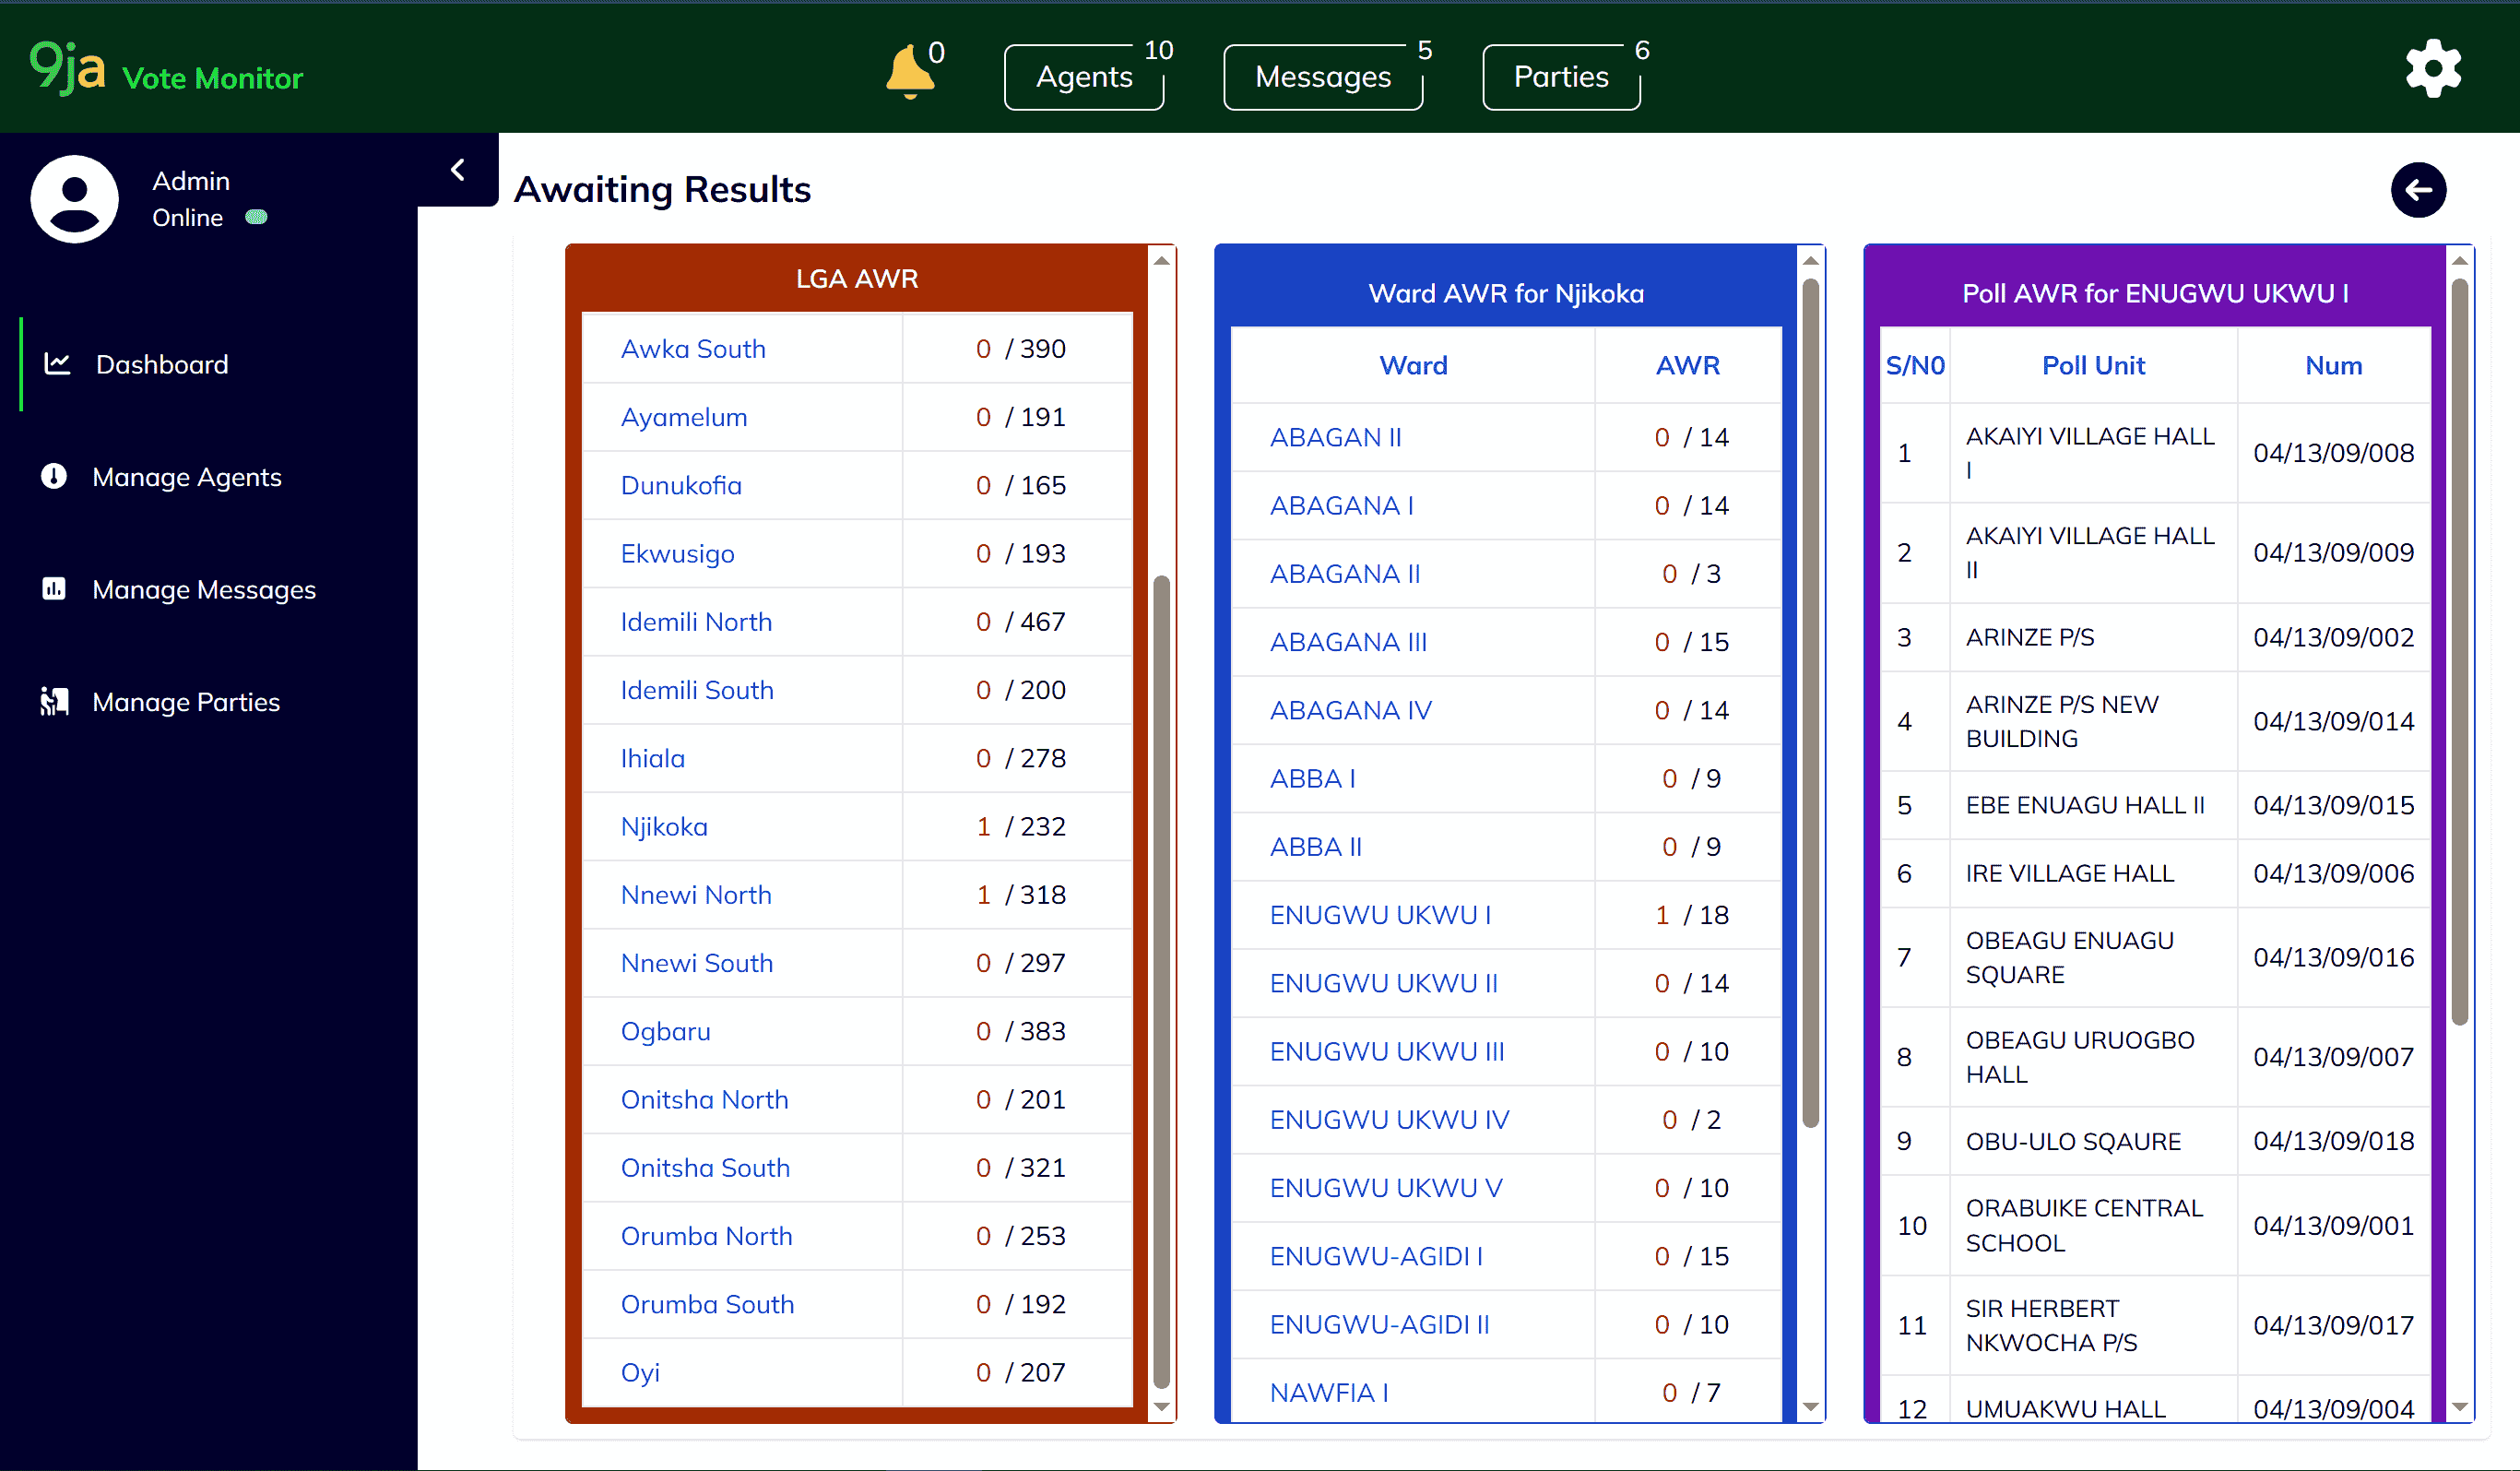
Task: Open the Messages button in header
Action: (x=1322, y=77)
